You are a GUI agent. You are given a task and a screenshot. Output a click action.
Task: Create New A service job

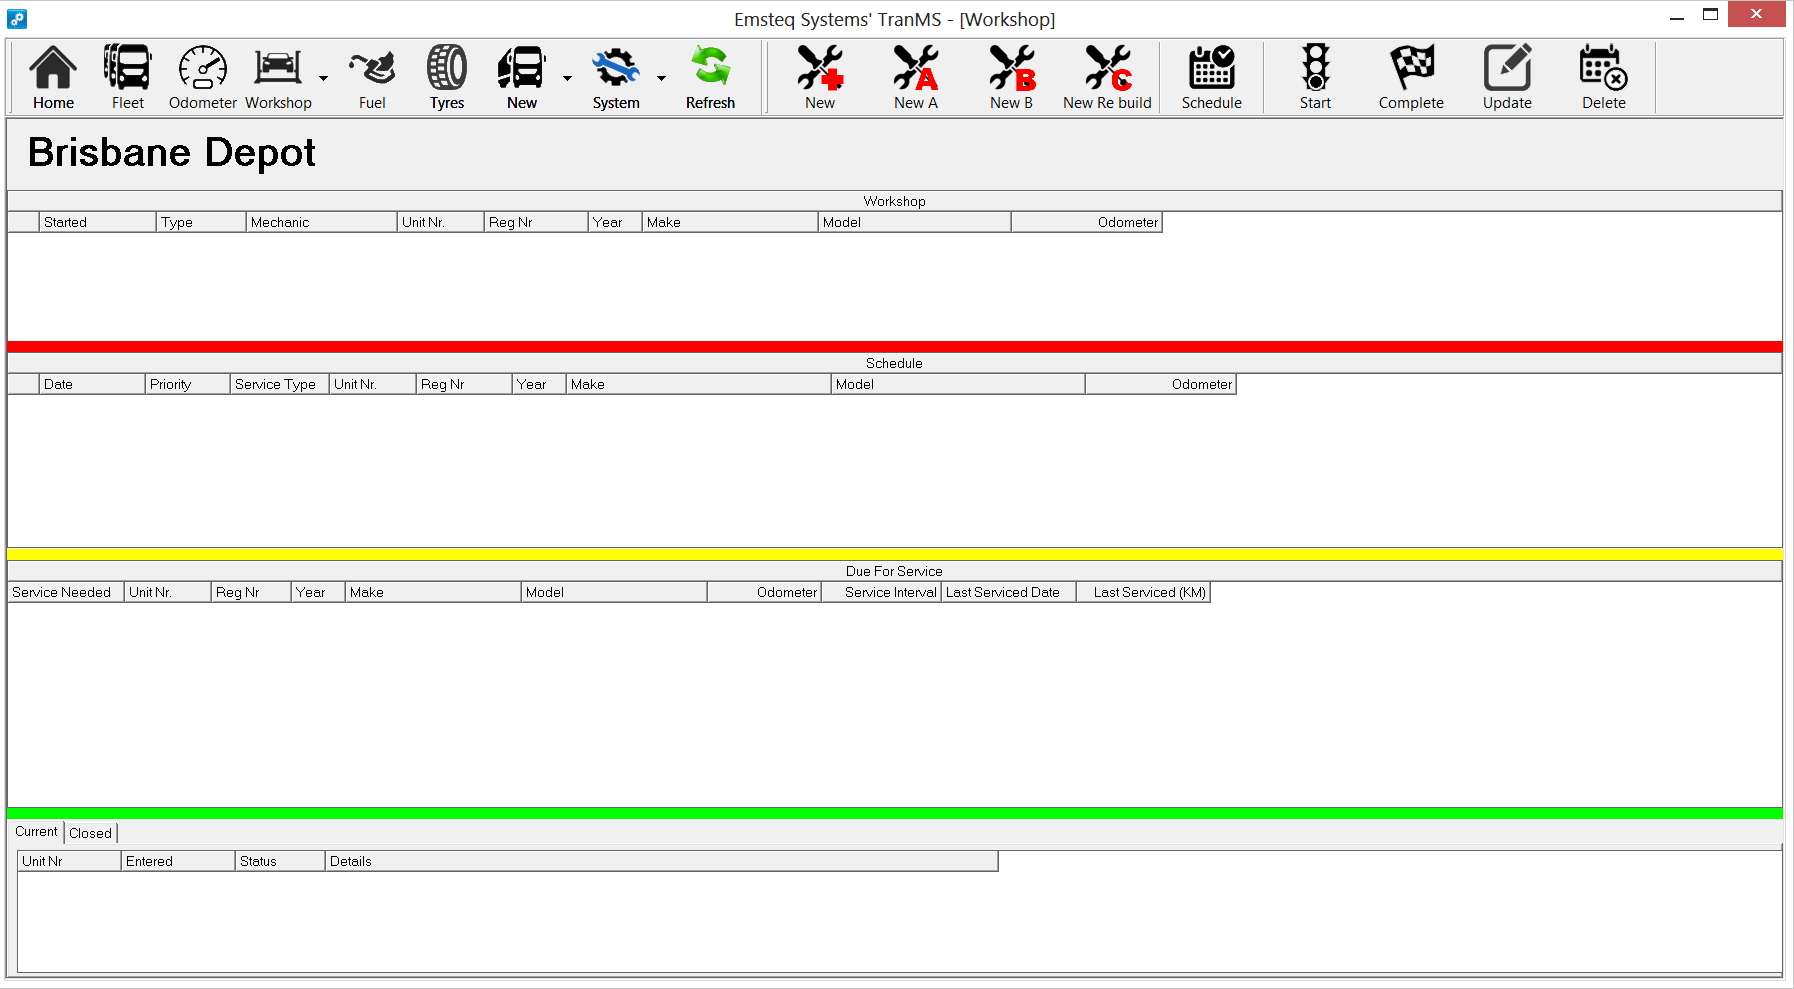click(915, 68)
